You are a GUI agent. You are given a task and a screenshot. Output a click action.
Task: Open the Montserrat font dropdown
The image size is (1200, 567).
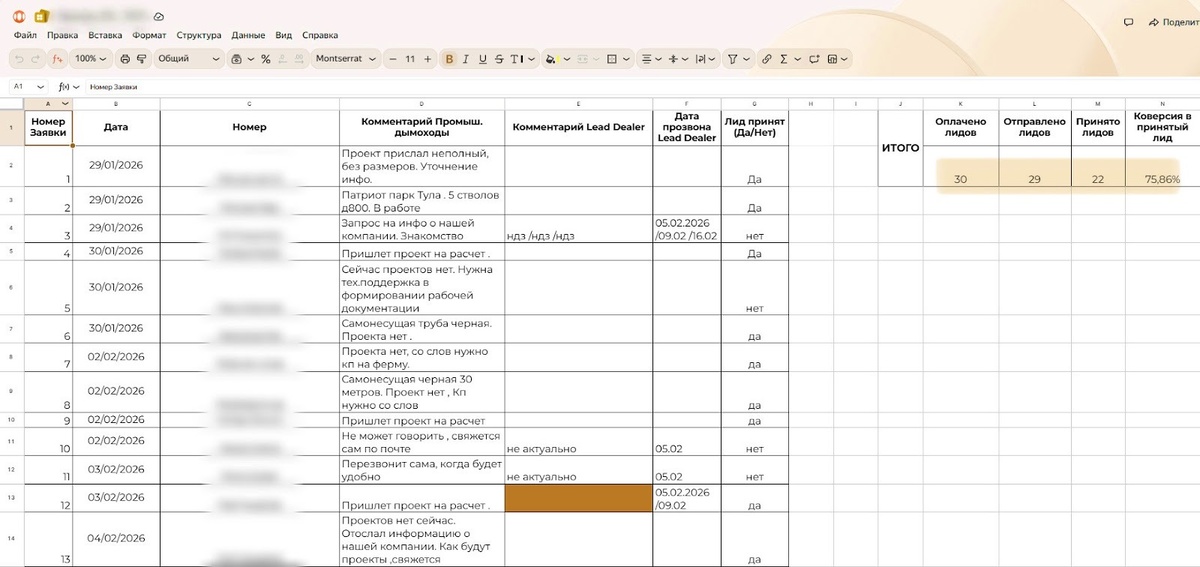345,59
